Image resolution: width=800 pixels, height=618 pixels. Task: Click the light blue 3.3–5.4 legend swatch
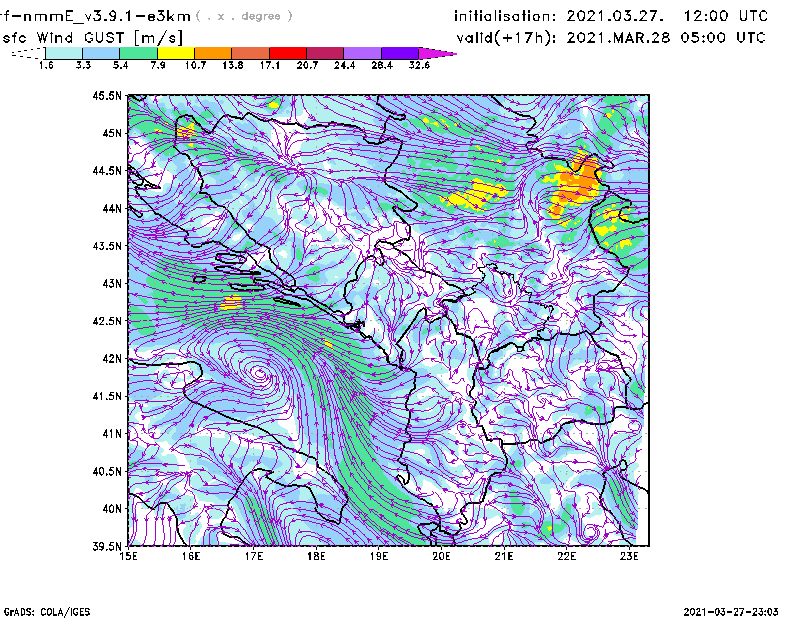101,53
